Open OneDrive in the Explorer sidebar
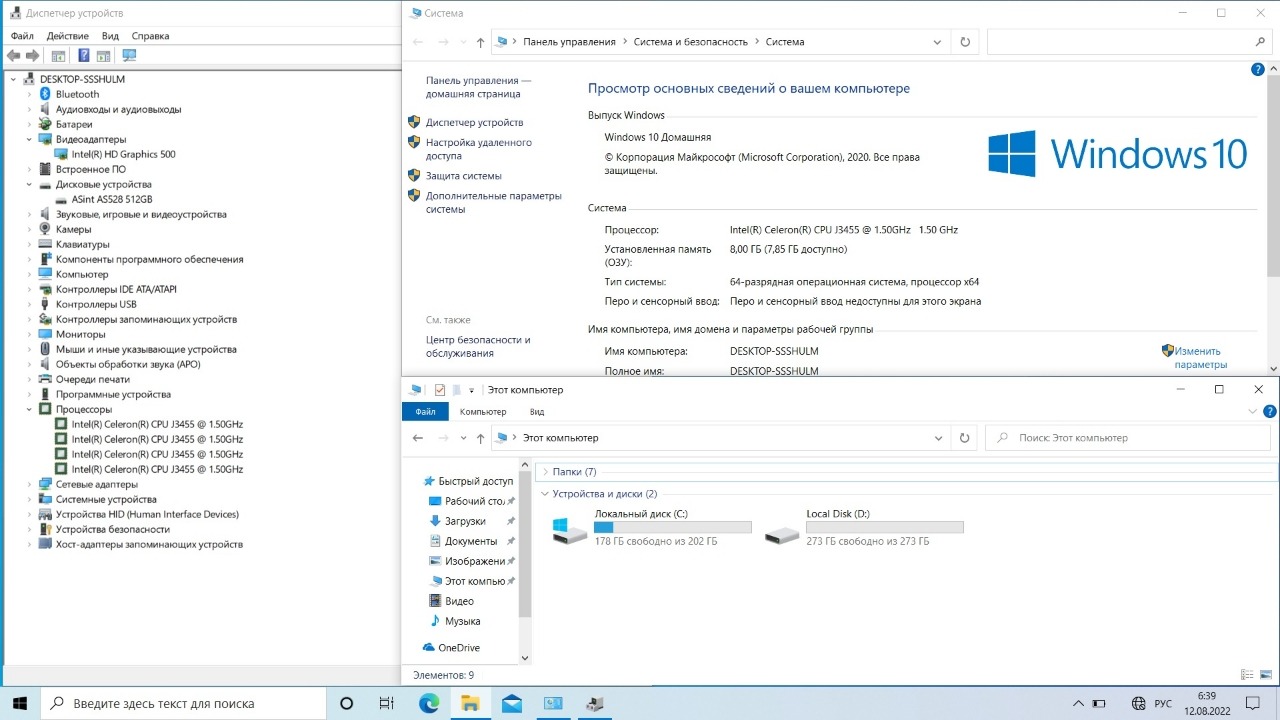 (x=459, y=648)
